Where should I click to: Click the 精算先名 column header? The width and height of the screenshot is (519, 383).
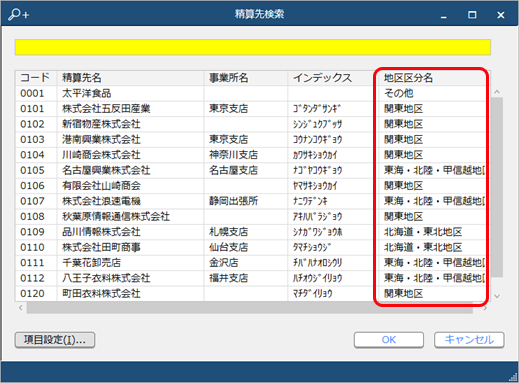[130, 78]
